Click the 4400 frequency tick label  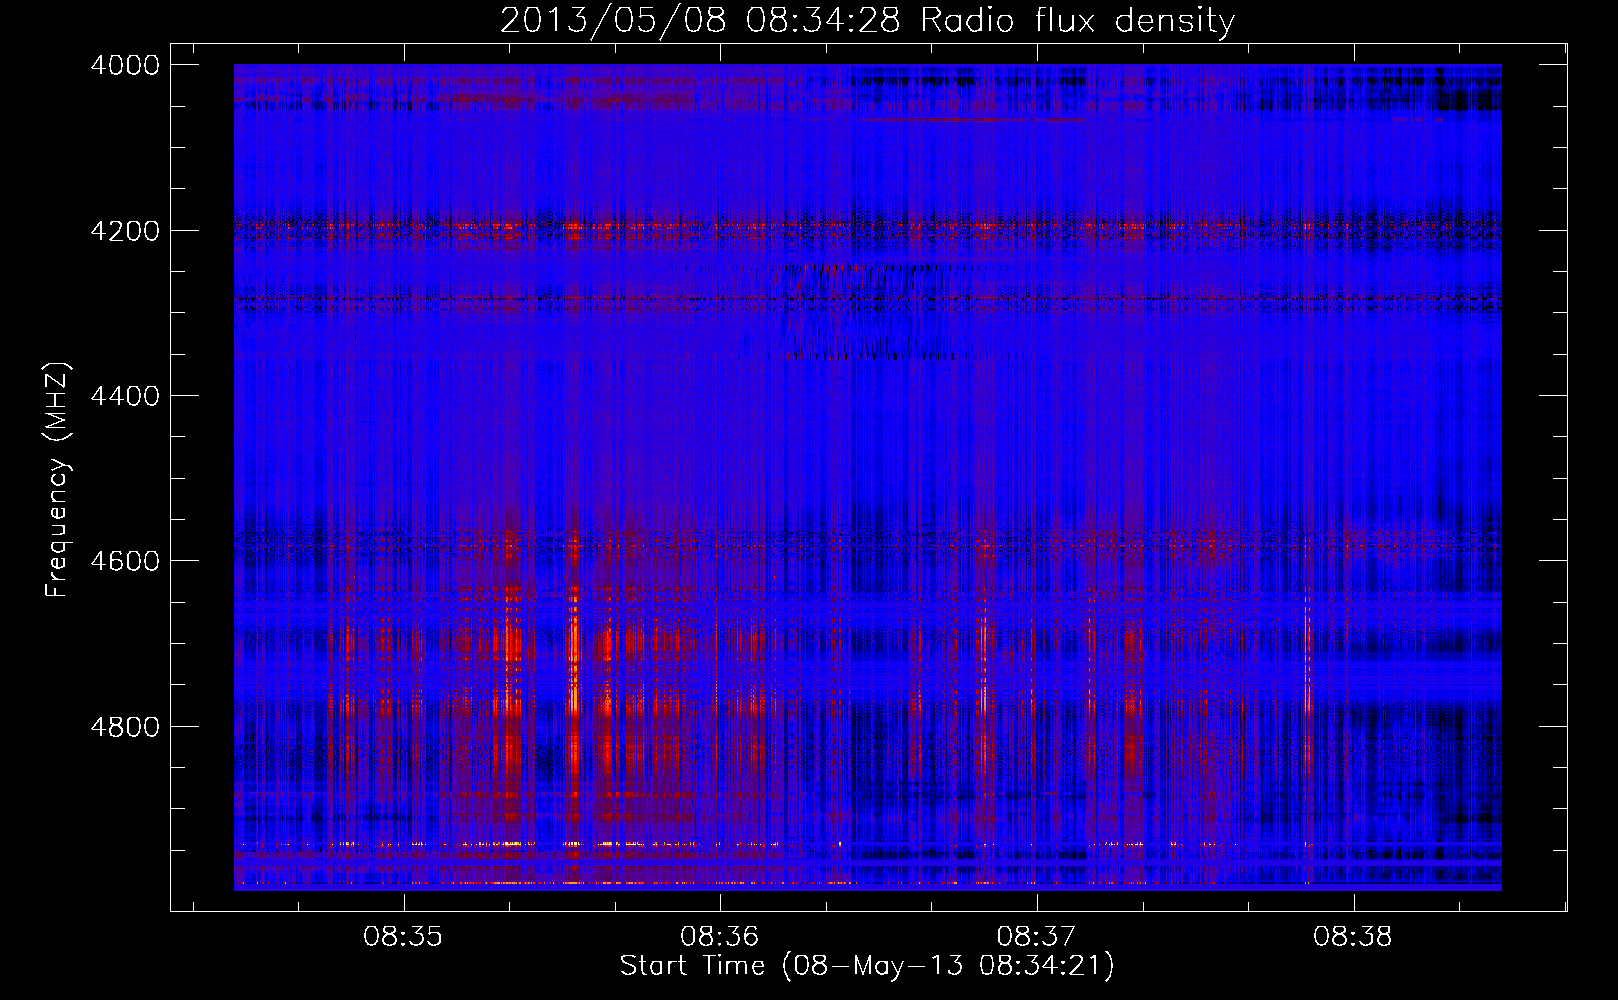(125, 396)
